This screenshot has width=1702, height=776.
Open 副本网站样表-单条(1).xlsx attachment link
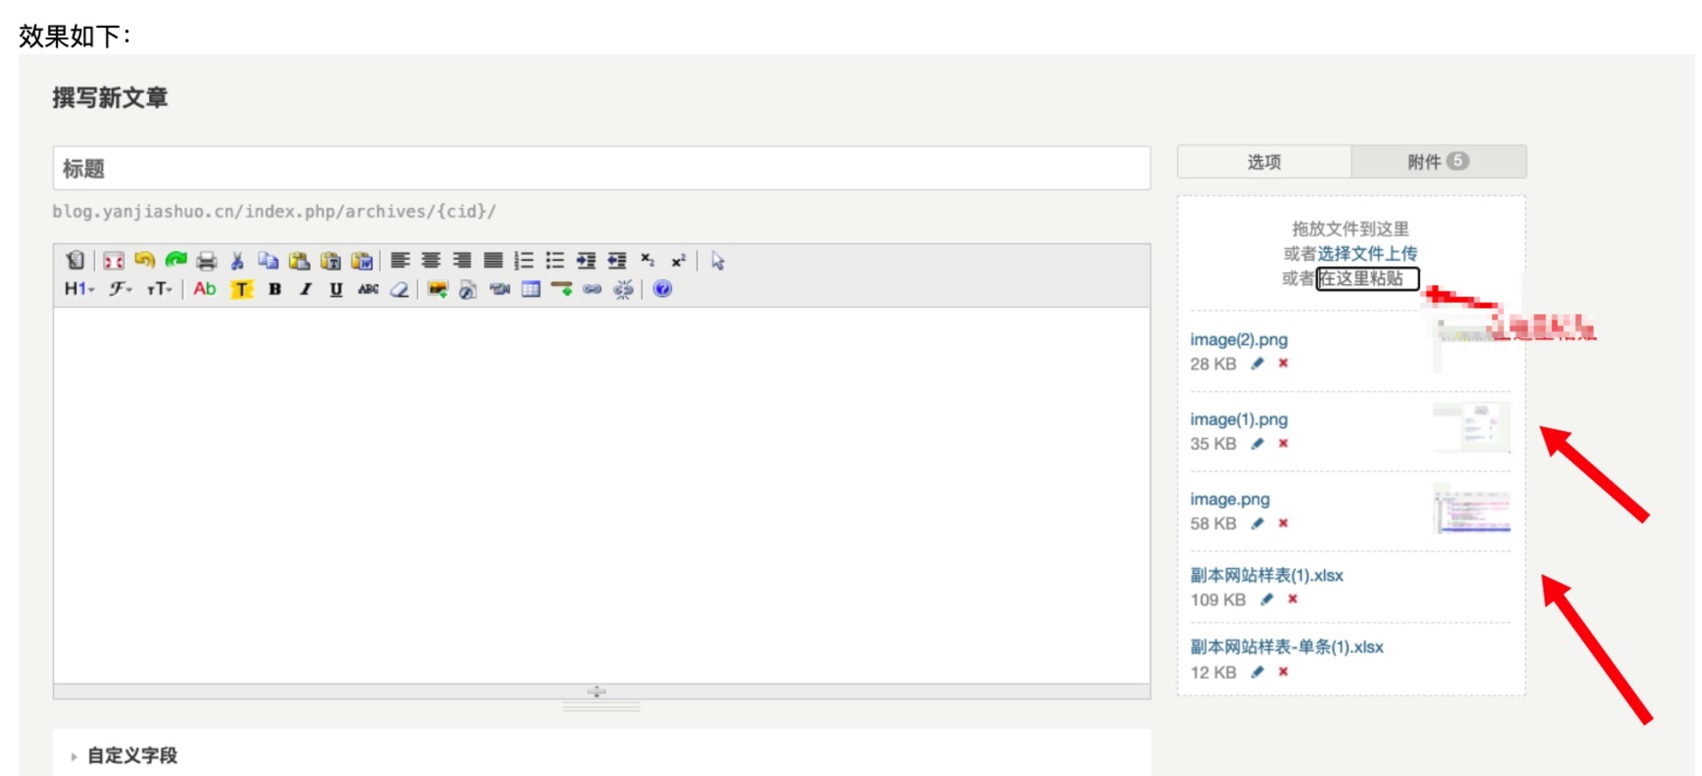1287,647
